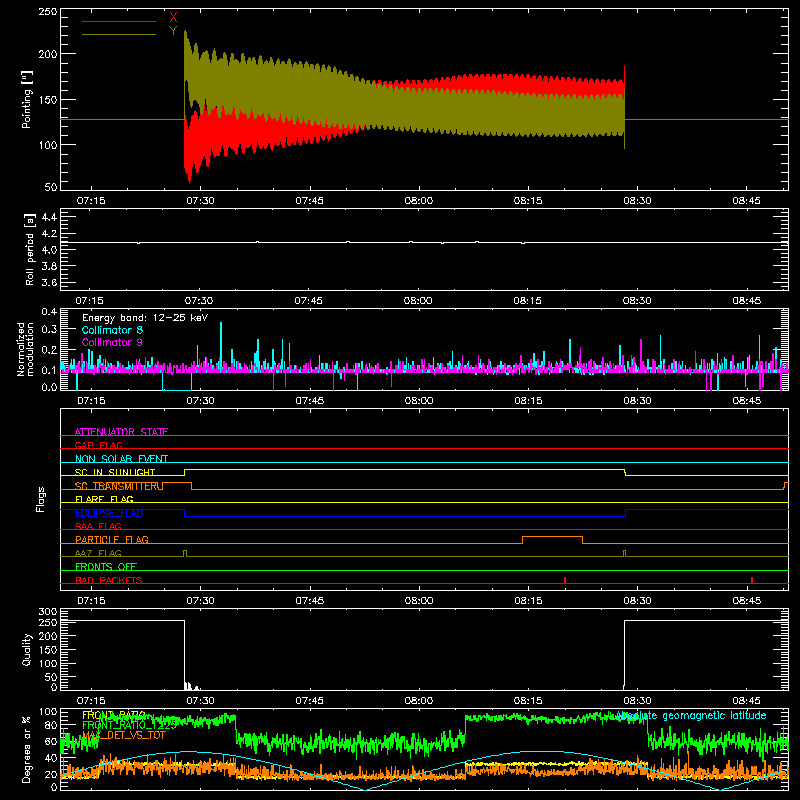800x800 pixels.
Task: Click the orange MAX_DET_VS_TOT legend text
Action: pyautogui.click(x=124, y=735)
